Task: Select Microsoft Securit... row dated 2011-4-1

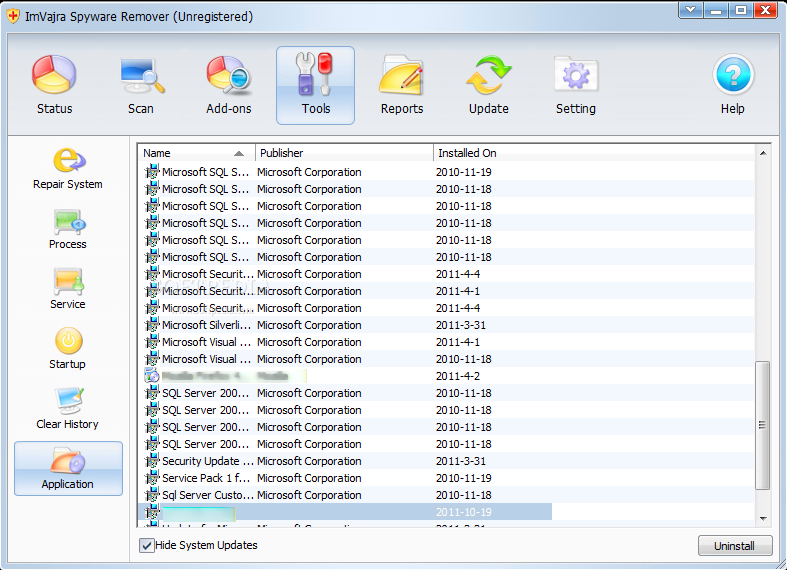Action: pyautogui.click(x=446, y=291)
